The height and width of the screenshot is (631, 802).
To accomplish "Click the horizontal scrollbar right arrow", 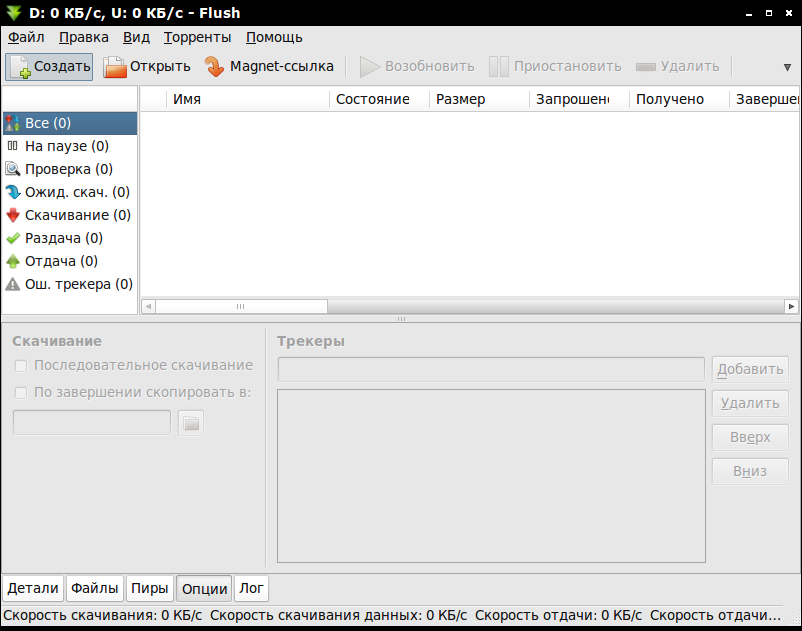I will click(x=791, y=306).
